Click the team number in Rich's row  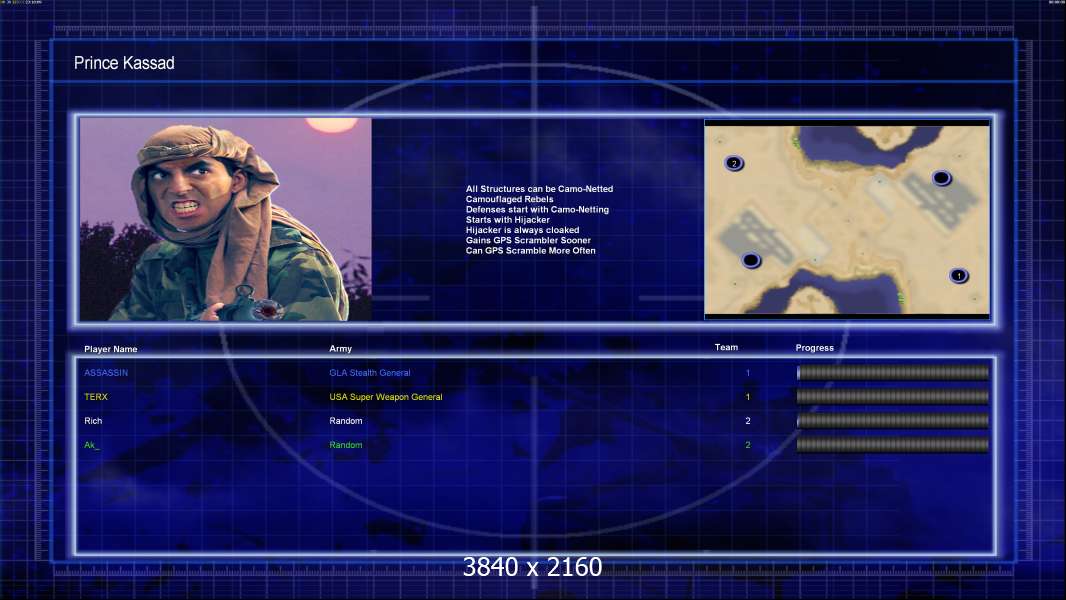(x=748, y=421)
